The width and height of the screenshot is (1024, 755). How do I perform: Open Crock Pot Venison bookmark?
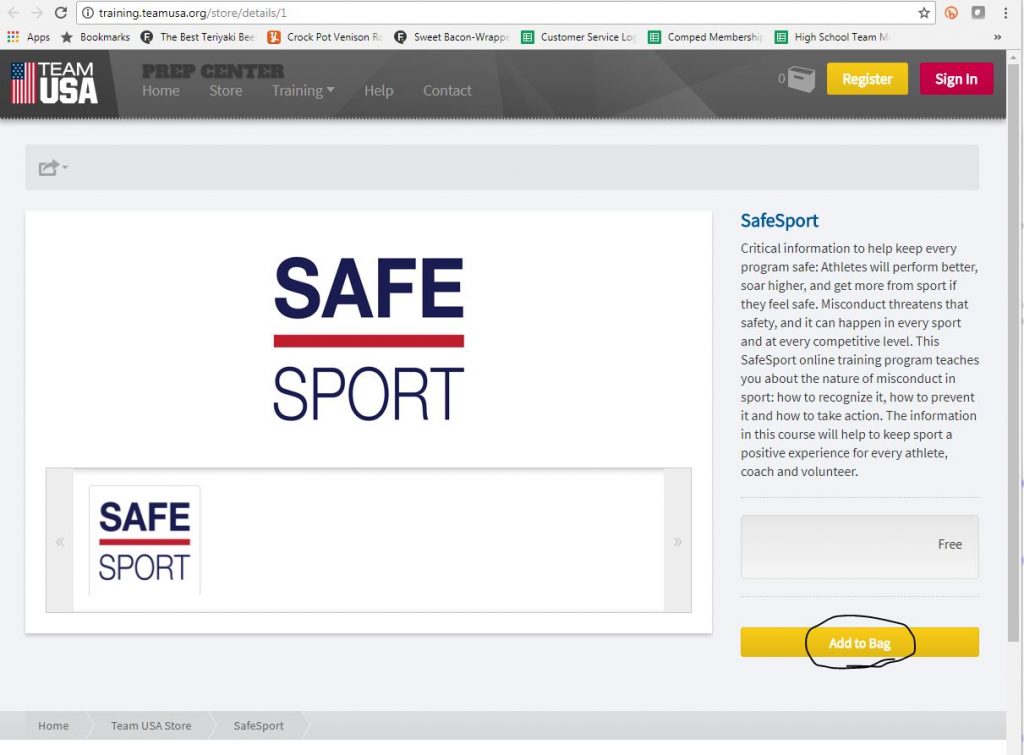[326, 37]
